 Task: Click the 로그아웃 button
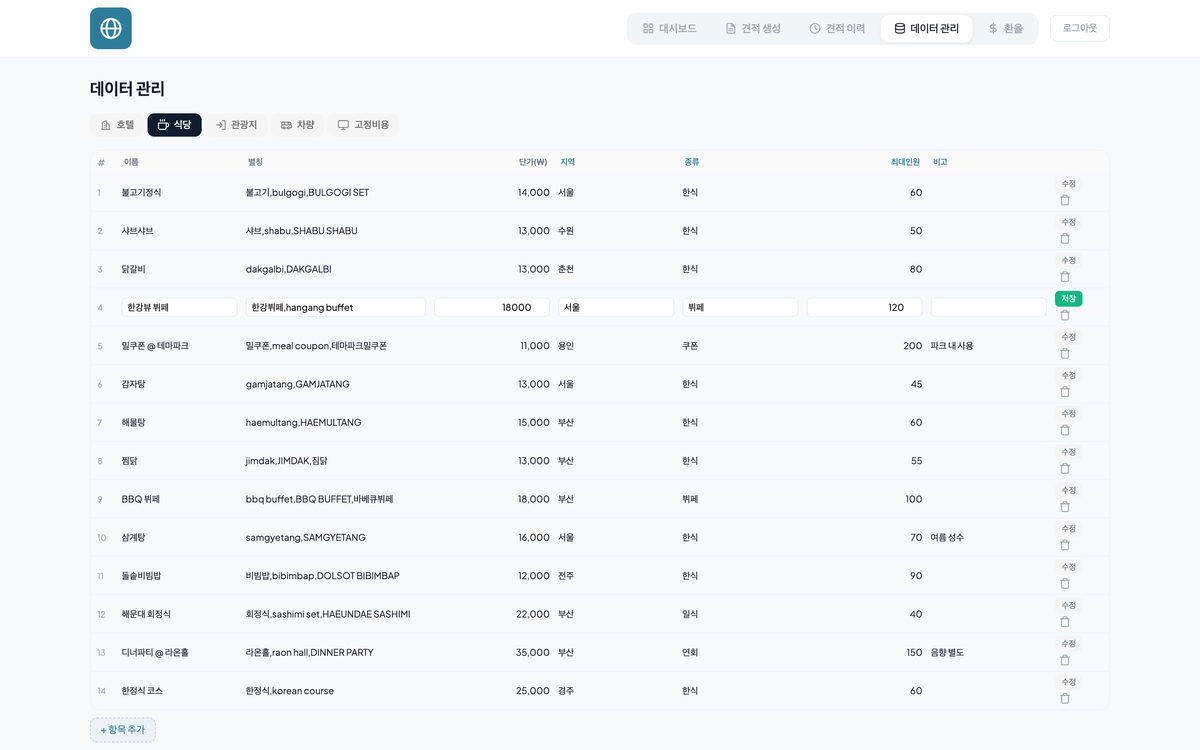coord(1080,28)
